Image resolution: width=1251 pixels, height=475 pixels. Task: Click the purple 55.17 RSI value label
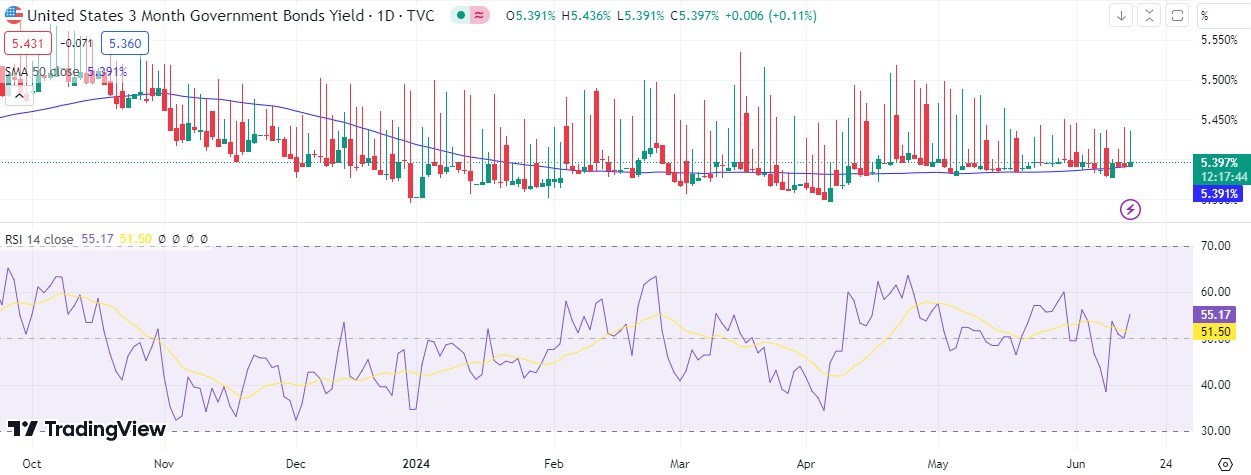coord(1215,314)
